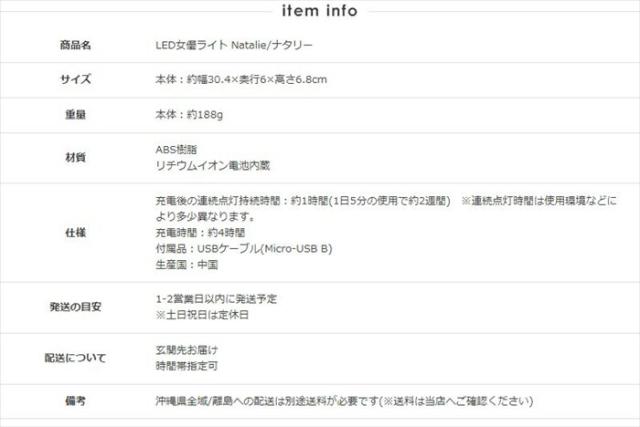Viewport: 640px width, 427px height.
Task: Click the '※土日祝日は定休日' note
Action: tap(202, 315)
